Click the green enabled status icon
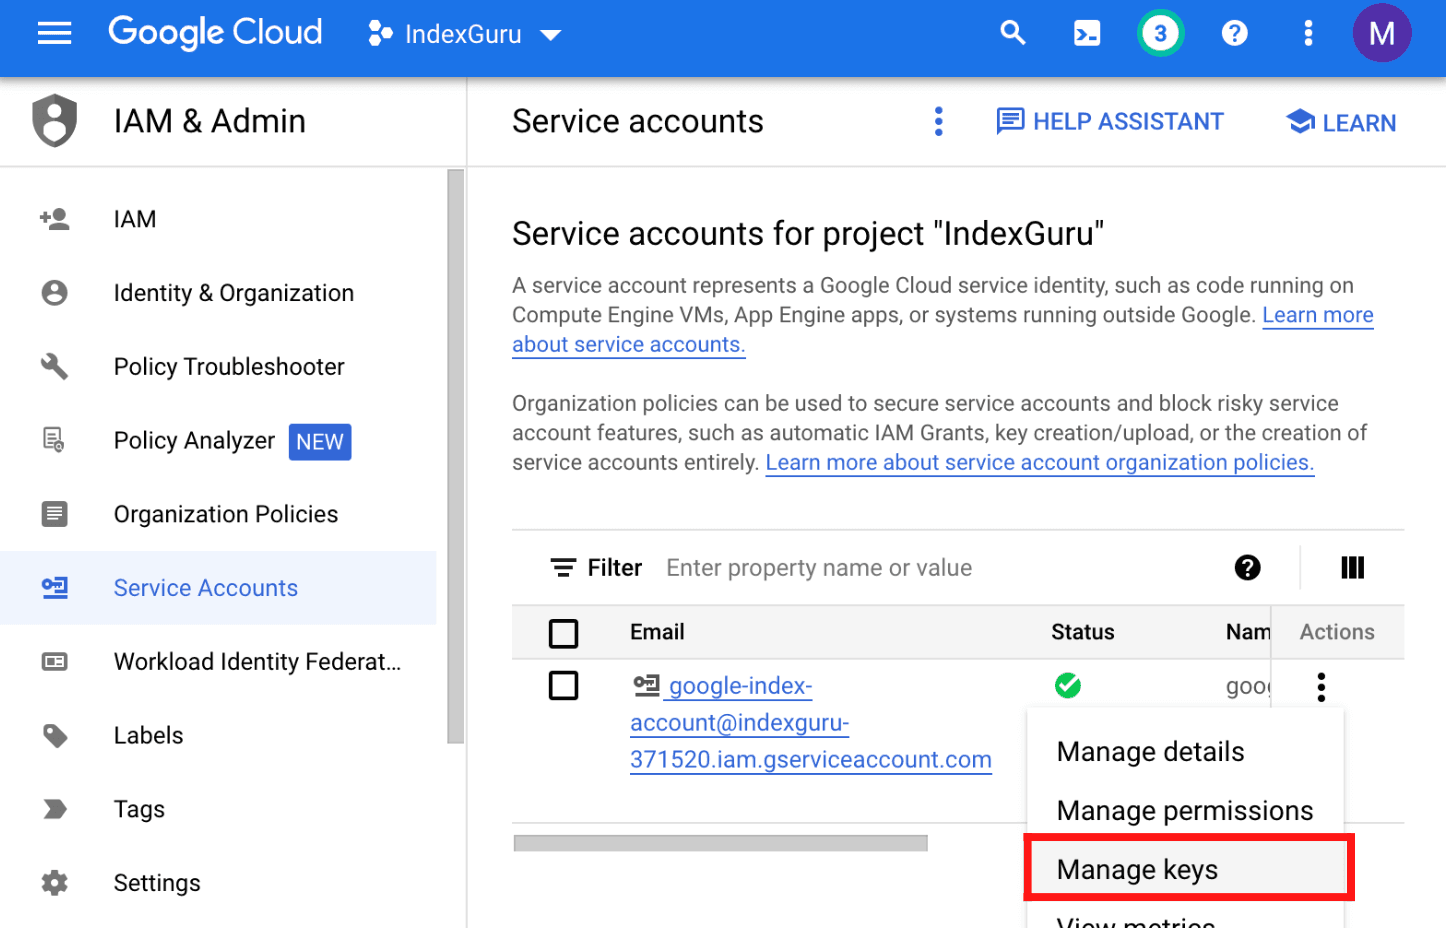 1068,686
